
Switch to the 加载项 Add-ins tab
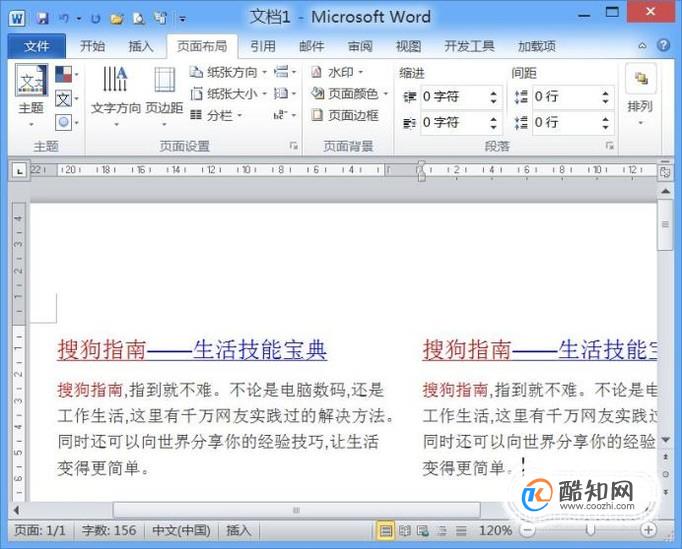pyautogui.click(x=537, y=46)
